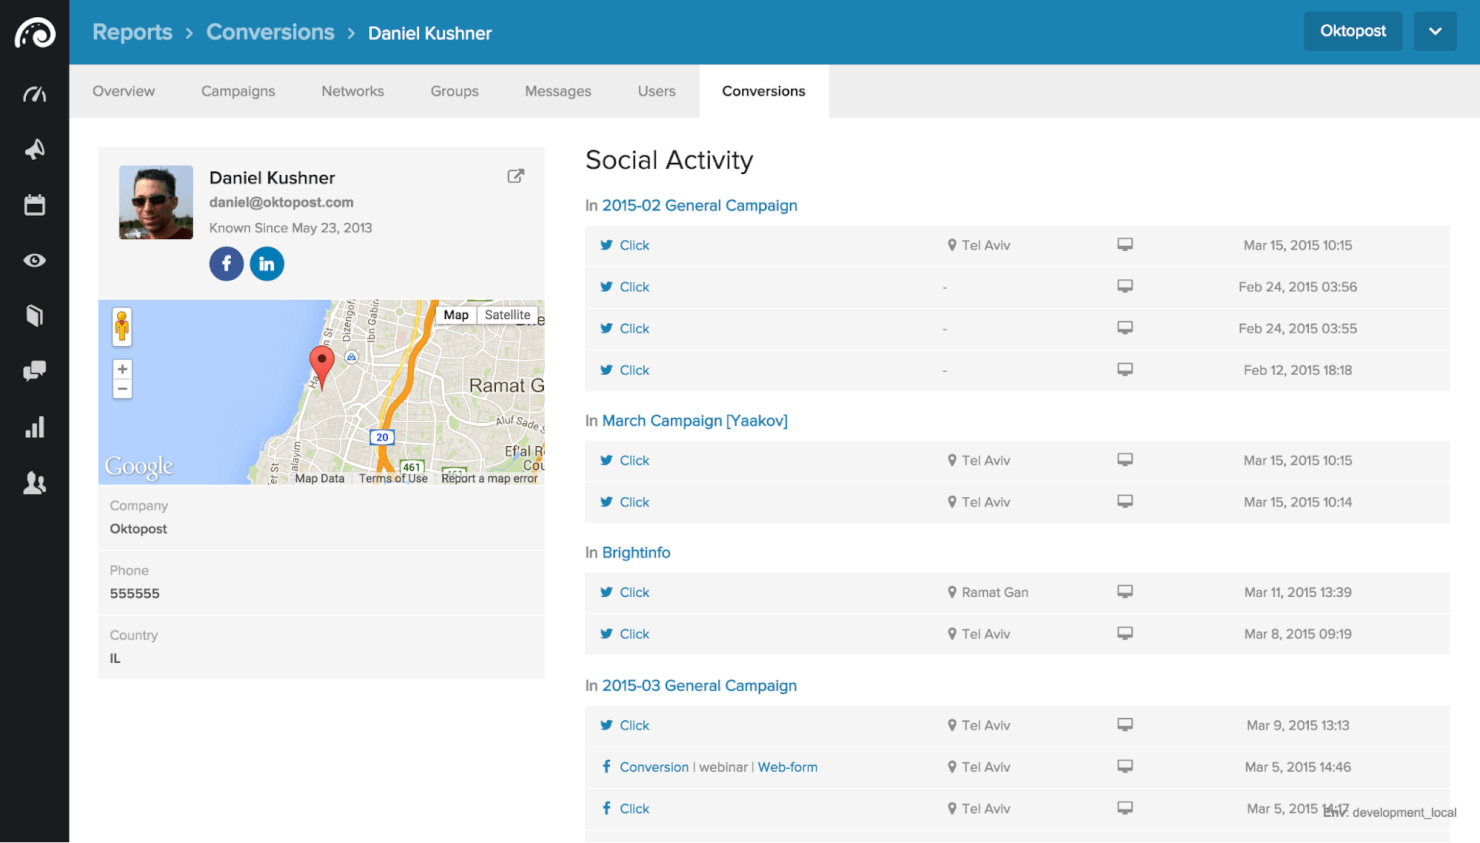
Task: Select the chat bubbles messages icon
Action: [x=34, y=371]
